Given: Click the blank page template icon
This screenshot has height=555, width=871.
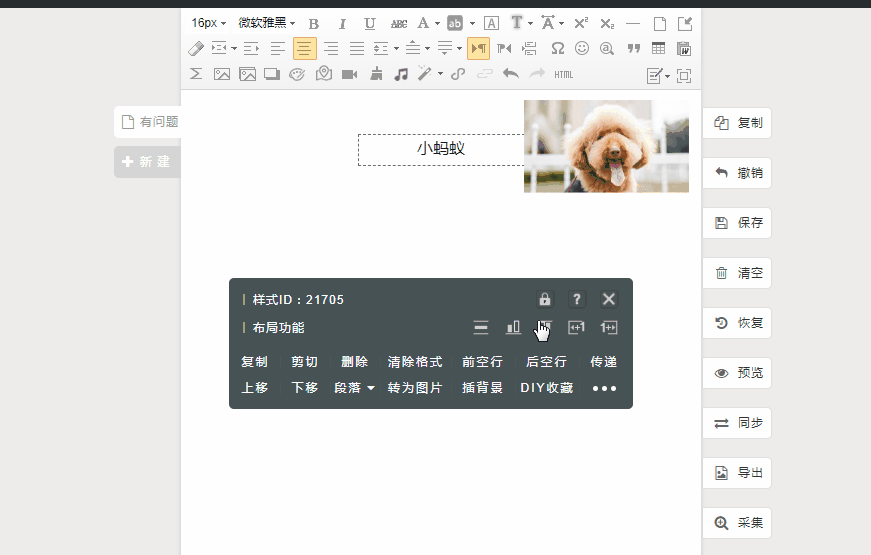Looking at the screenshot, I should tap(659, 23).
